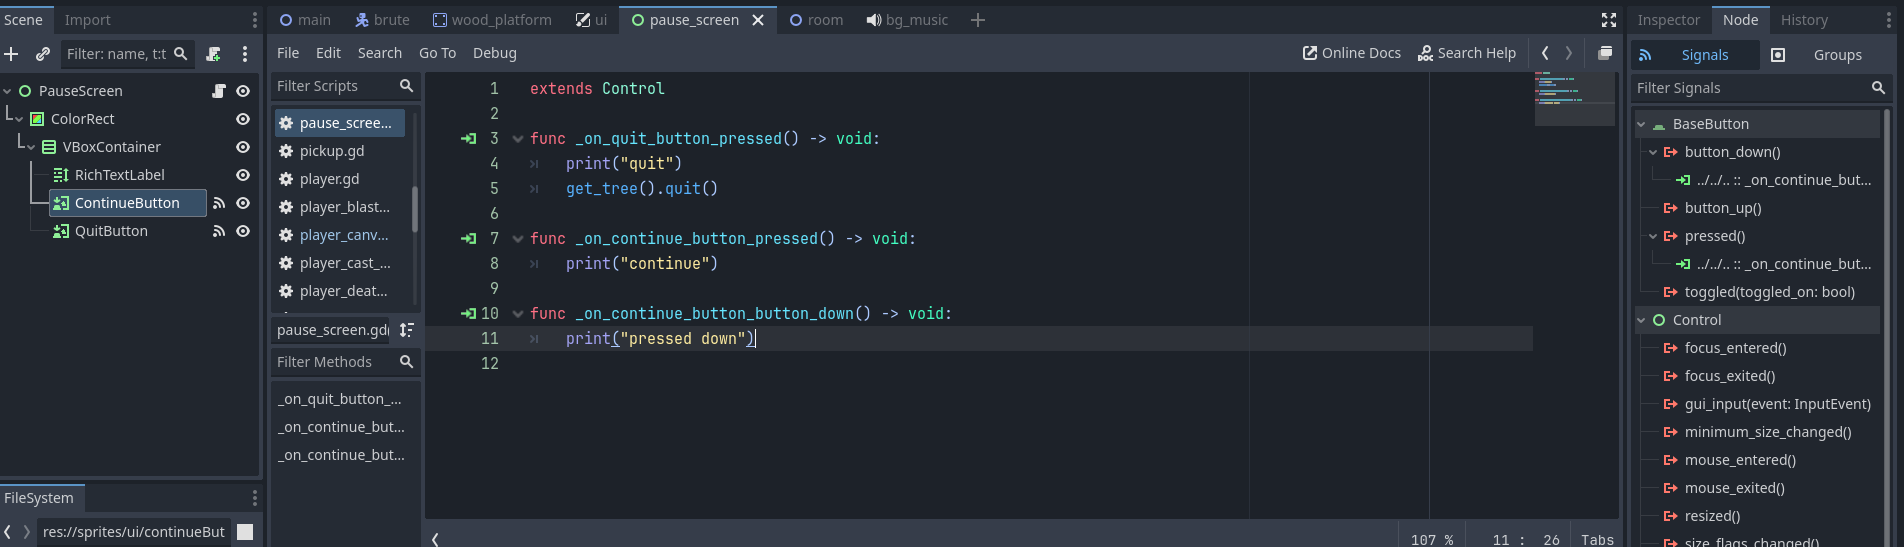Viewport: 1904px width, 547px height.
Task: Switch to the Import dock tab
Action: 88,20
